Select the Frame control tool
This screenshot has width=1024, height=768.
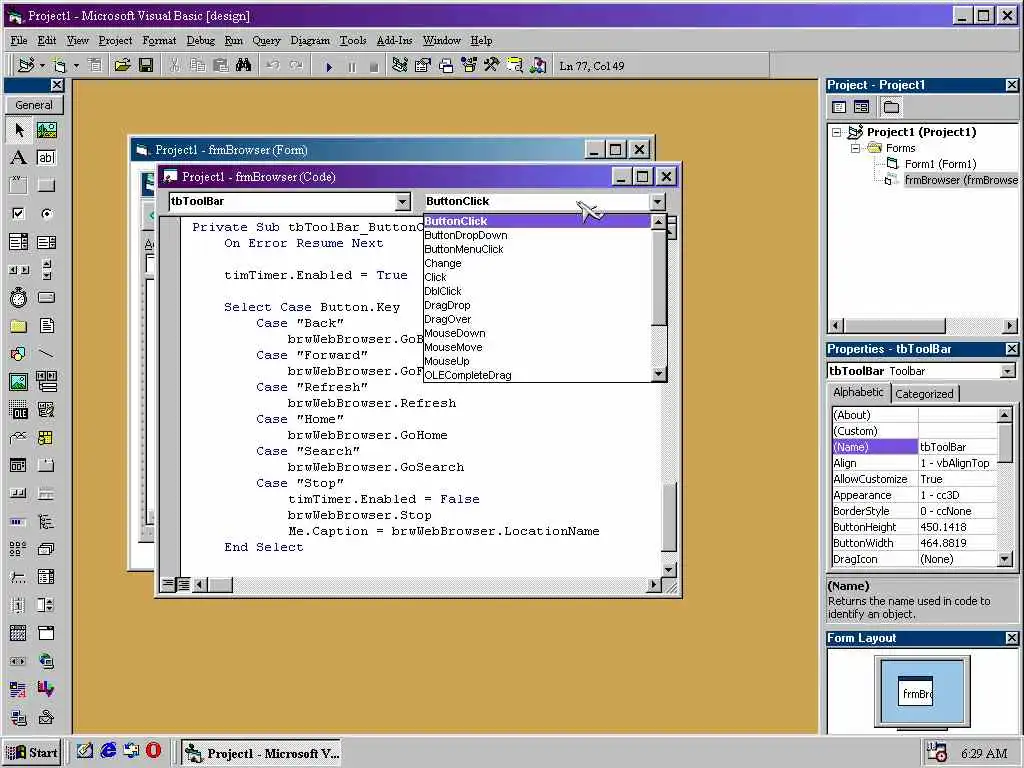pyautogui.click(x=18, y=185)
